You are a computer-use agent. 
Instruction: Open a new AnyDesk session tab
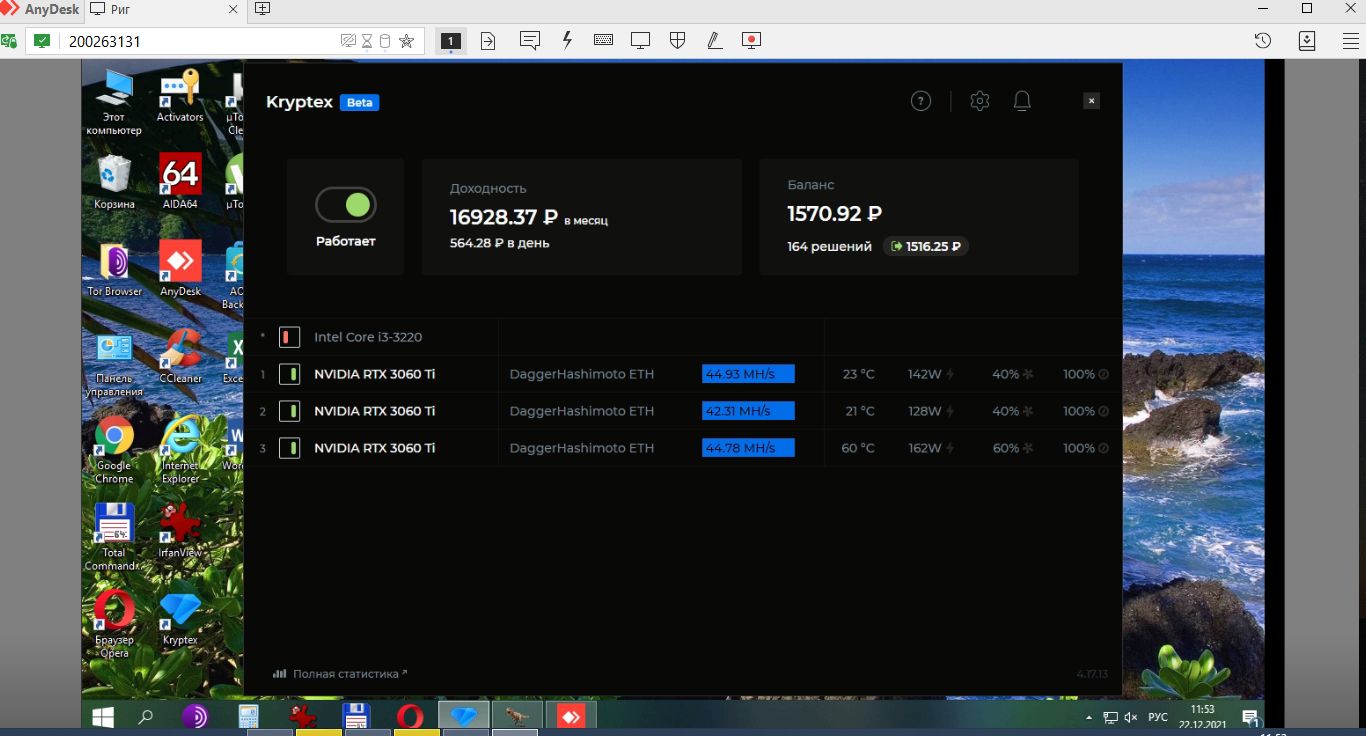262,9
